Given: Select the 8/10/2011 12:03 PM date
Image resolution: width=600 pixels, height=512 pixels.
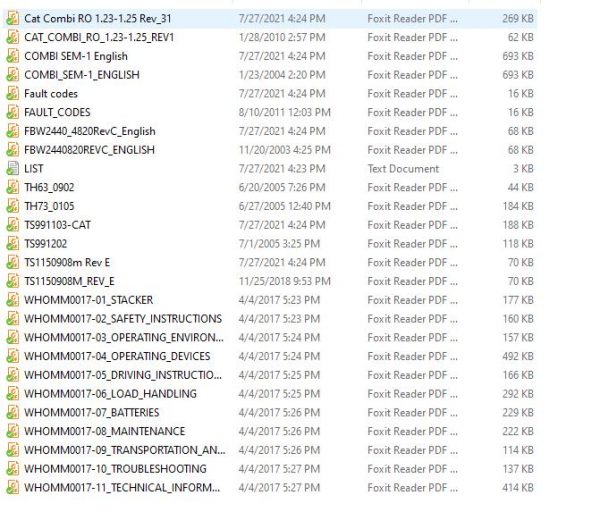Looking at the screenshot, I should pyautogui.click(x=285, y=112).
